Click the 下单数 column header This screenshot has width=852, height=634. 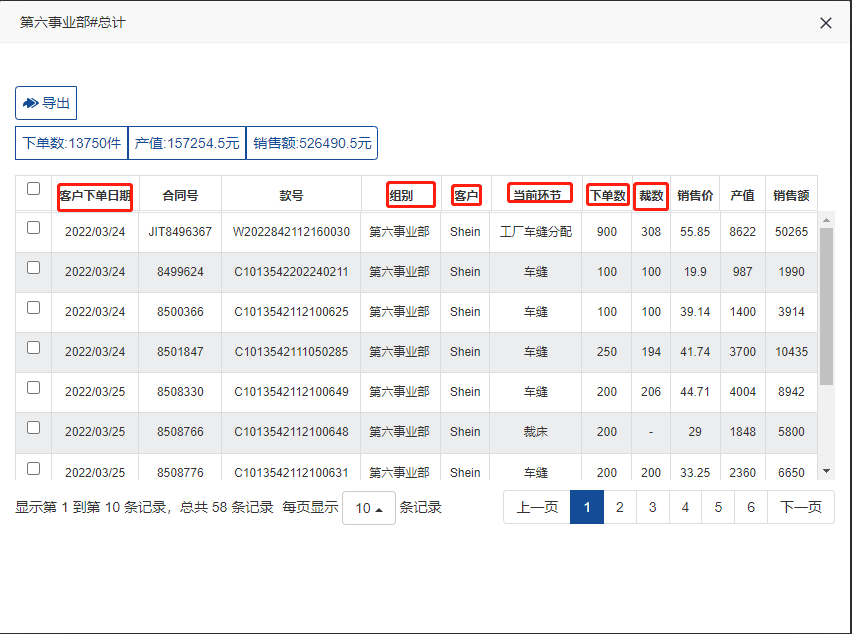click(x=607, y=195)
